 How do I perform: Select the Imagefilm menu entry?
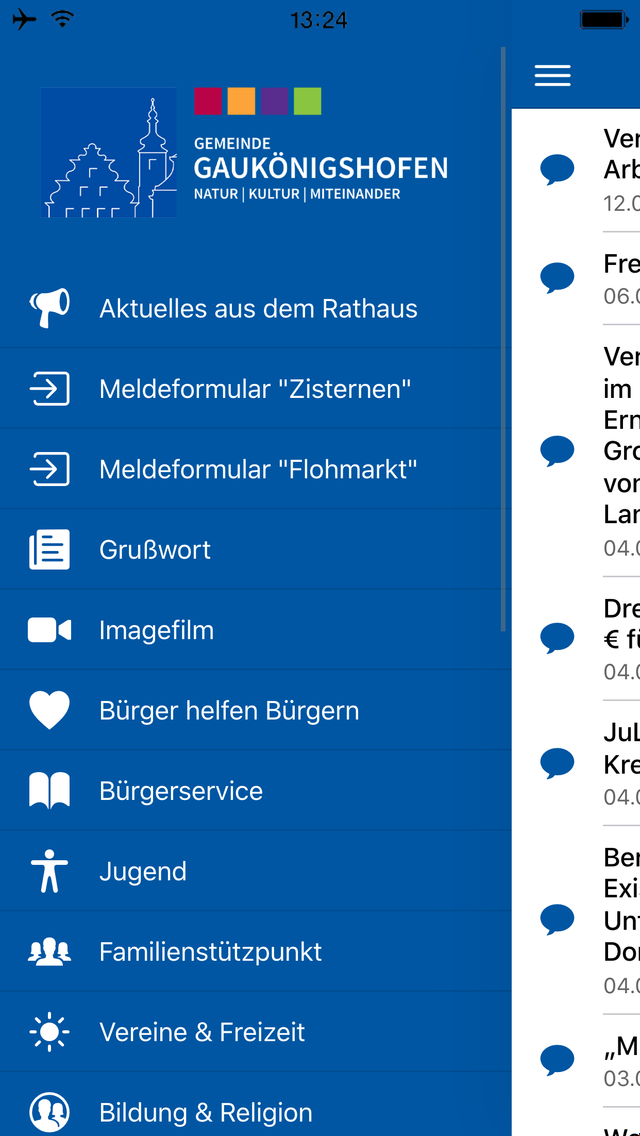click(255, 630)
